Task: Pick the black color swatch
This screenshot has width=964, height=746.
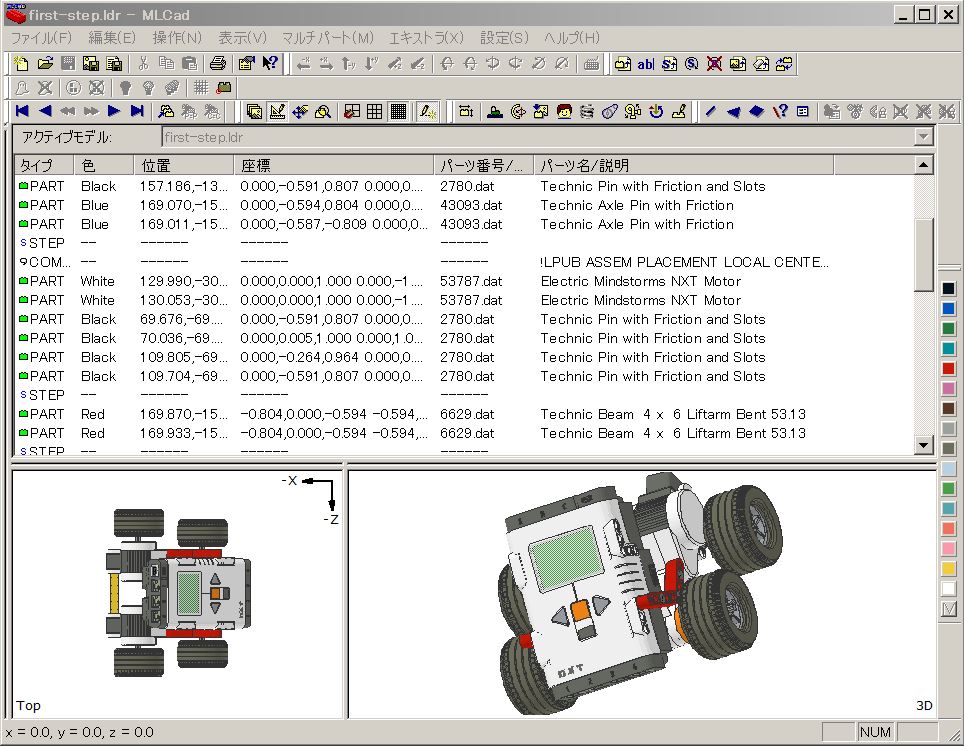Action: pyautogui.click(x=948, y=288)
